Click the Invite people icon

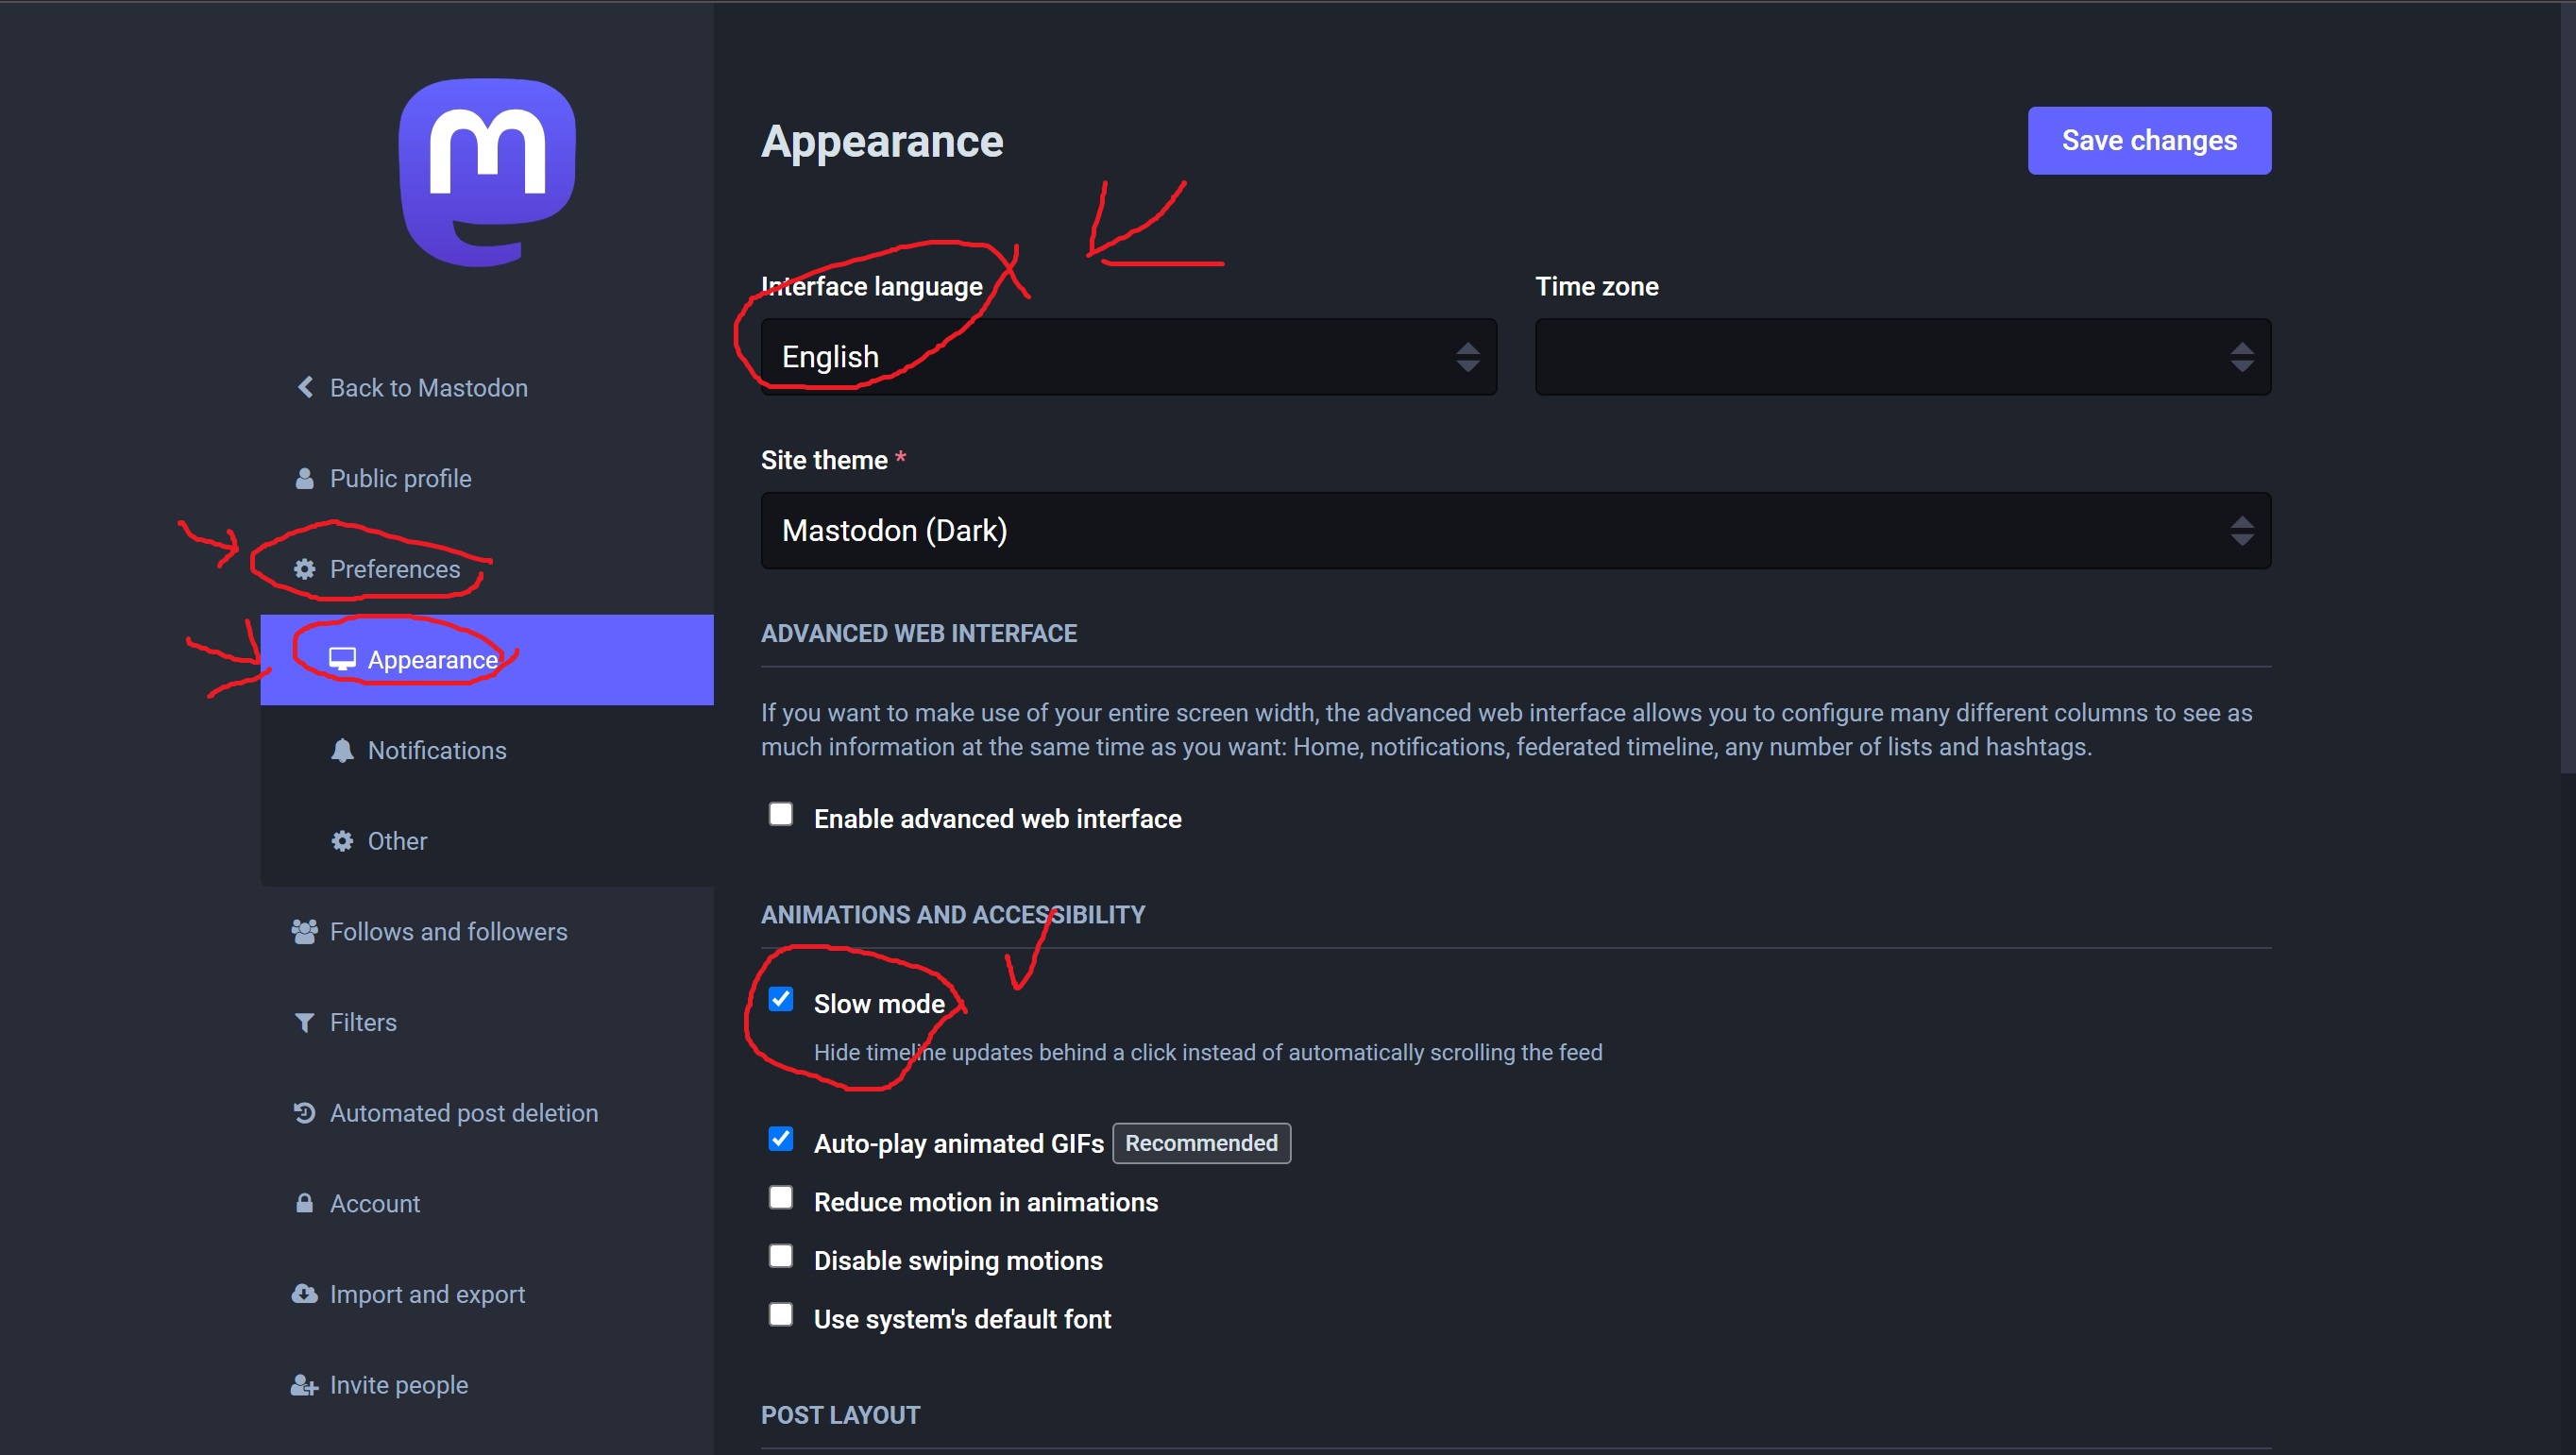[x=304, y=1385]
